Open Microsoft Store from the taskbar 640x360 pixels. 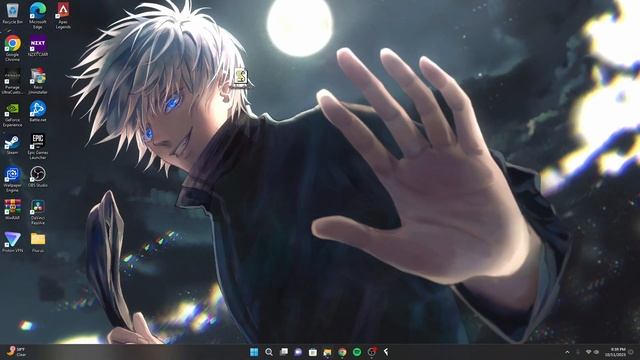pyautogui.click(x=313, y=352)
